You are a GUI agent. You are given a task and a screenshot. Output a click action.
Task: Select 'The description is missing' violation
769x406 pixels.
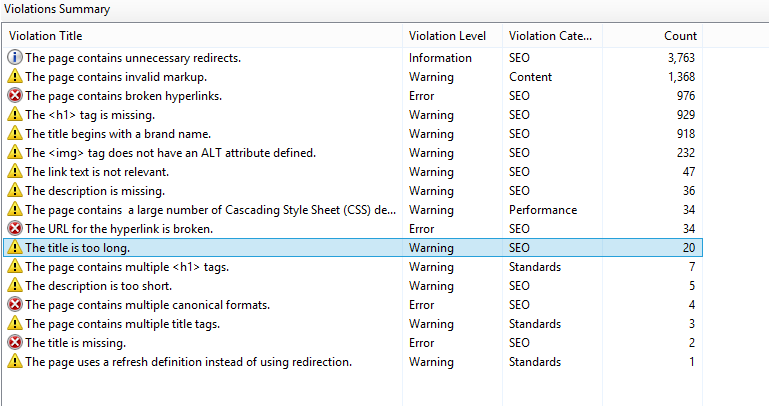pyautogui.click(x=353, y=191)
